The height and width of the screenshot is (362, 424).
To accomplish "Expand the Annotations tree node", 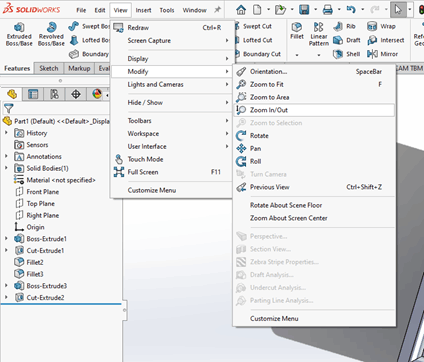I will 6,156.
